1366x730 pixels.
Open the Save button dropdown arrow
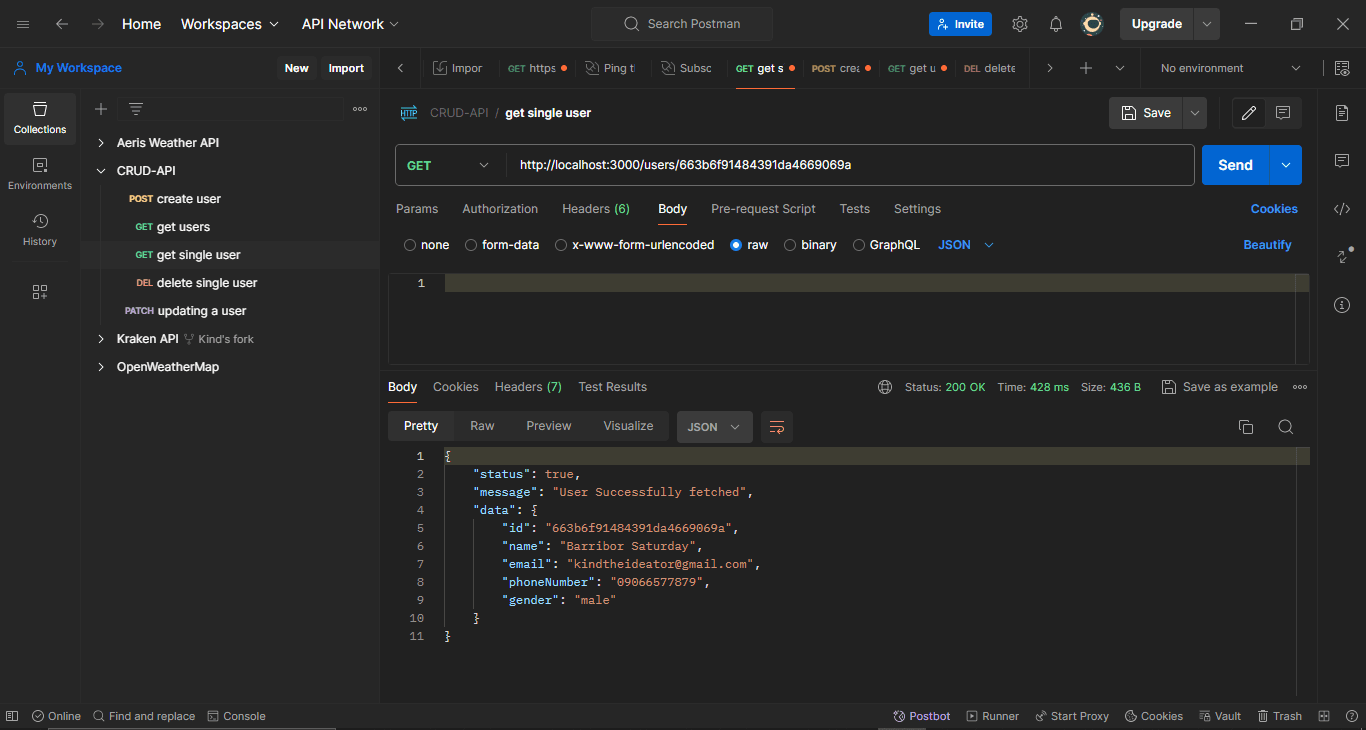[1194, 113]
